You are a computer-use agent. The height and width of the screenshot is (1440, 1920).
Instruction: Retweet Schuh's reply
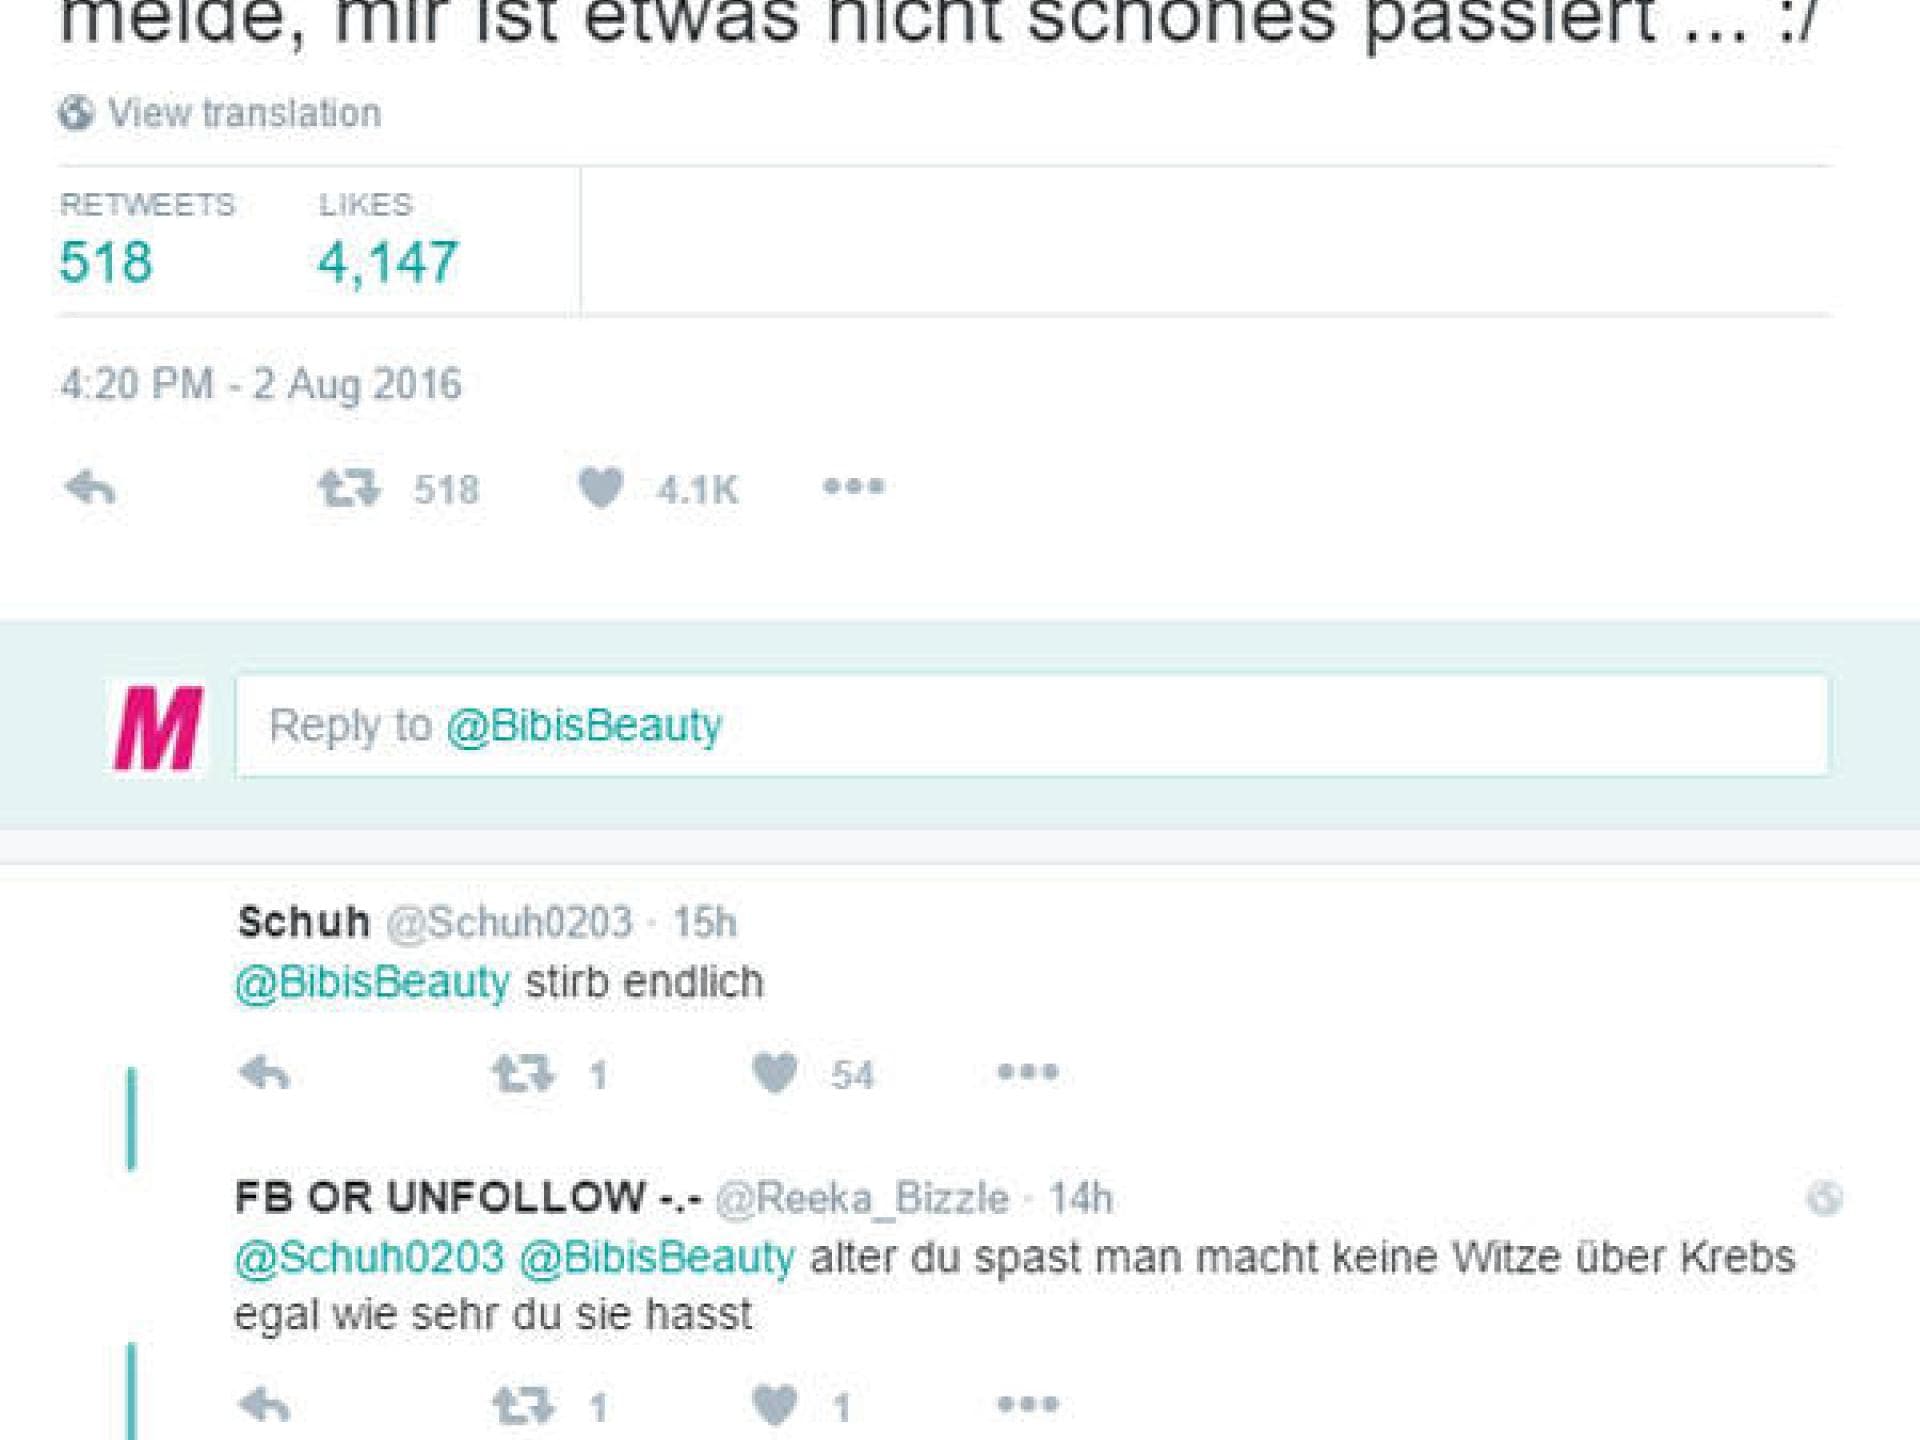pos(523,1074)
